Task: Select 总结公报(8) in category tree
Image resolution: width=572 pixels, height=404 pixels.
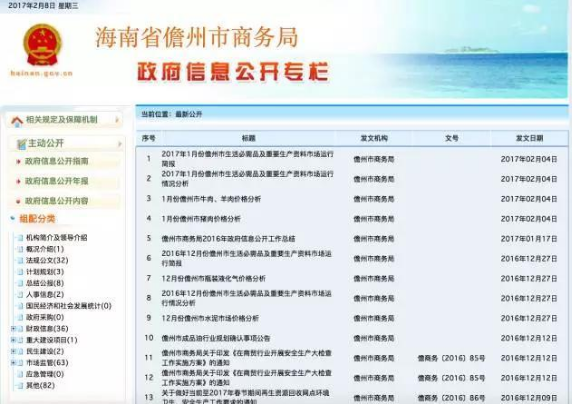Action: pyautogui.click(x=45, y=283)
